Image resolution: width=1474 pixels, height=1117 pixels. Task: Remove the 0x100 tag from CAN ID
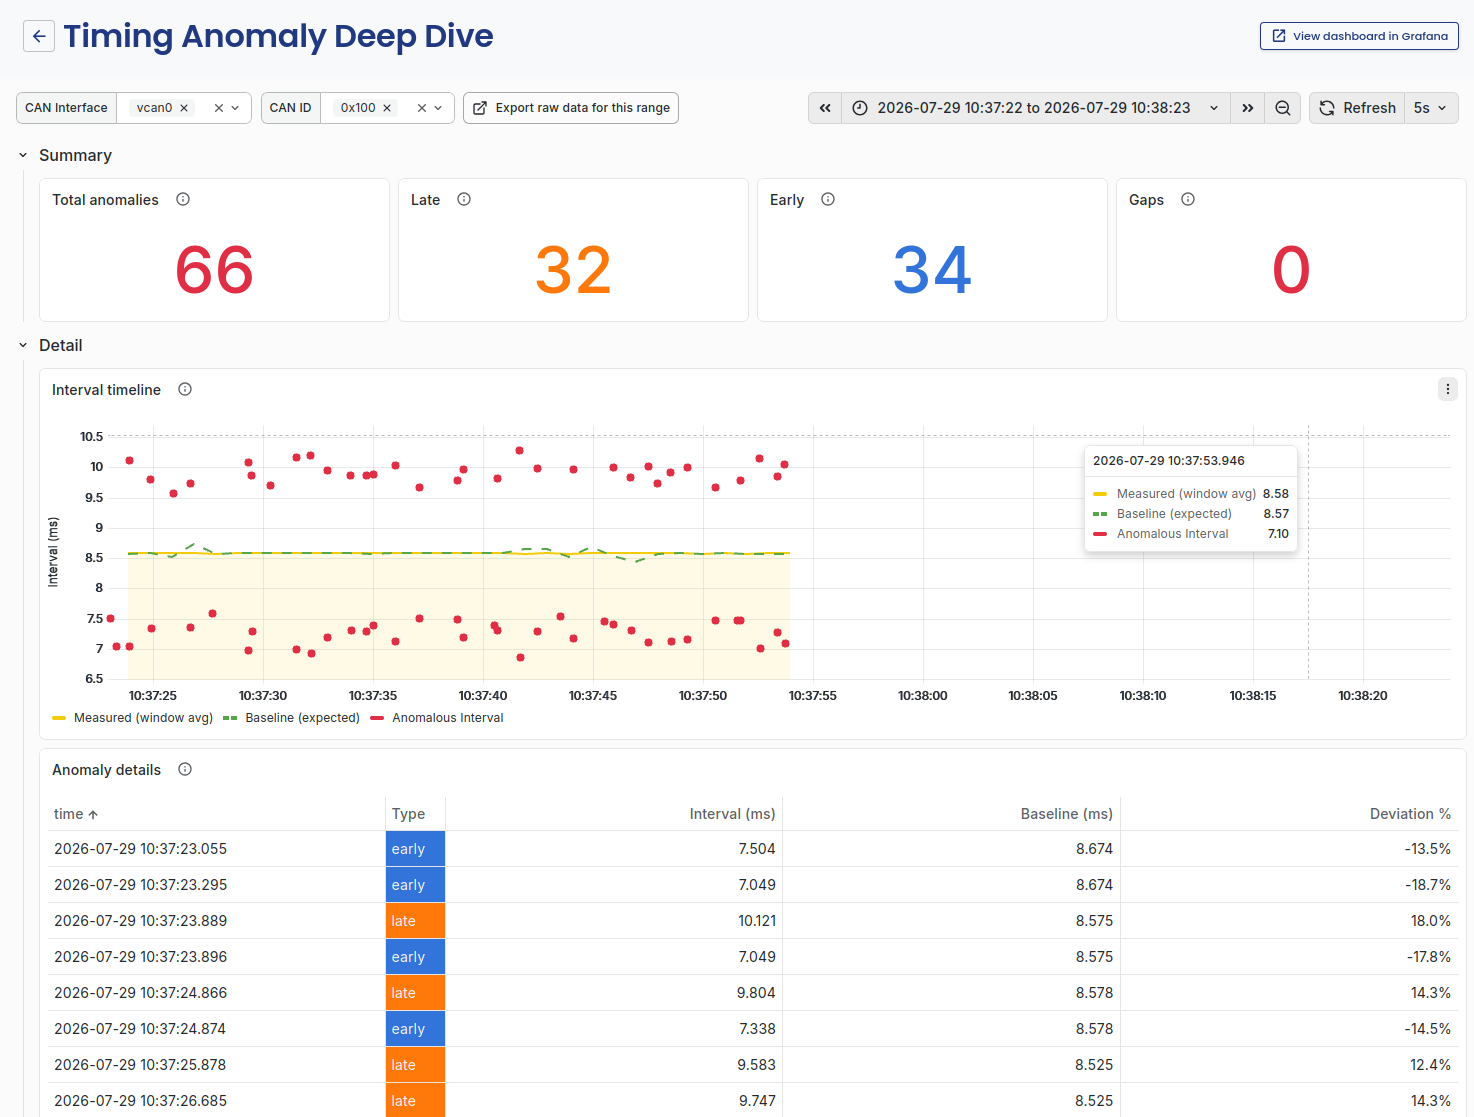tap(387, 108)
